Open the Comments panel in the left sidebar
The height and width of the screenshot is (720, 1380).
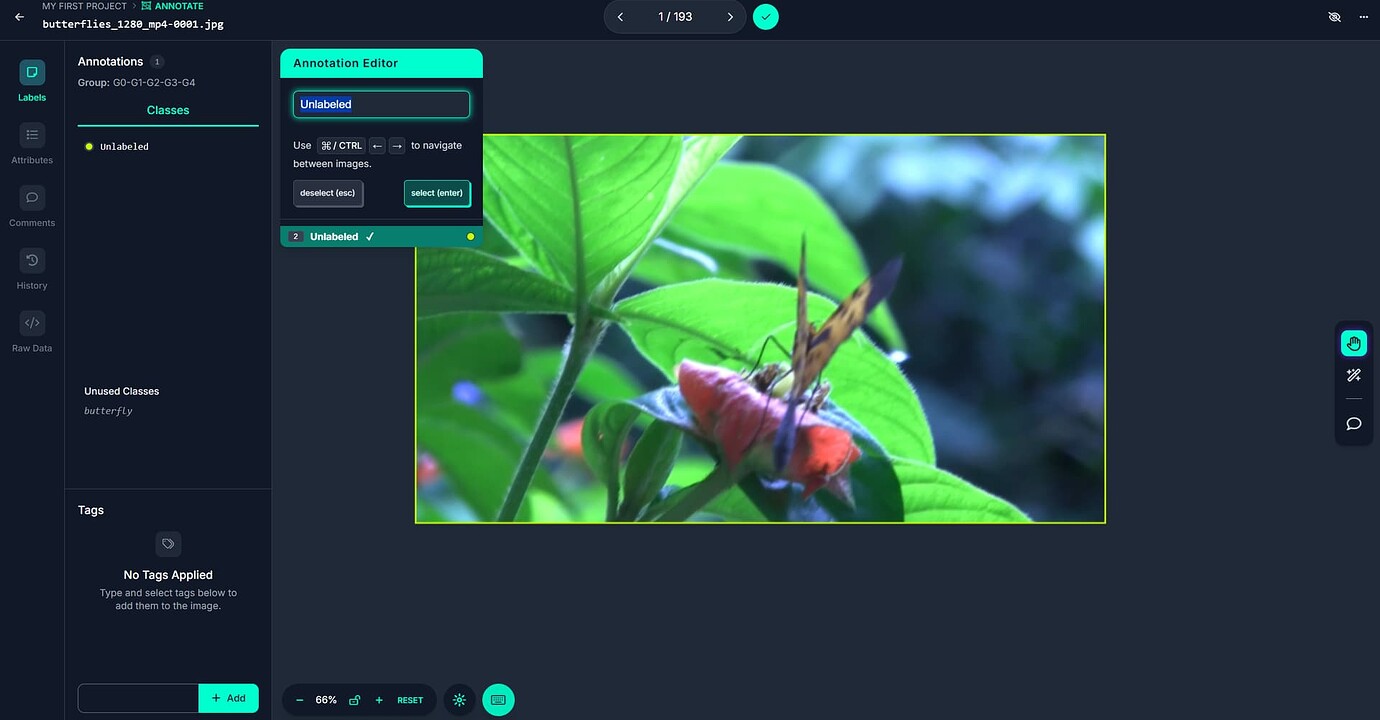point(31,208)
